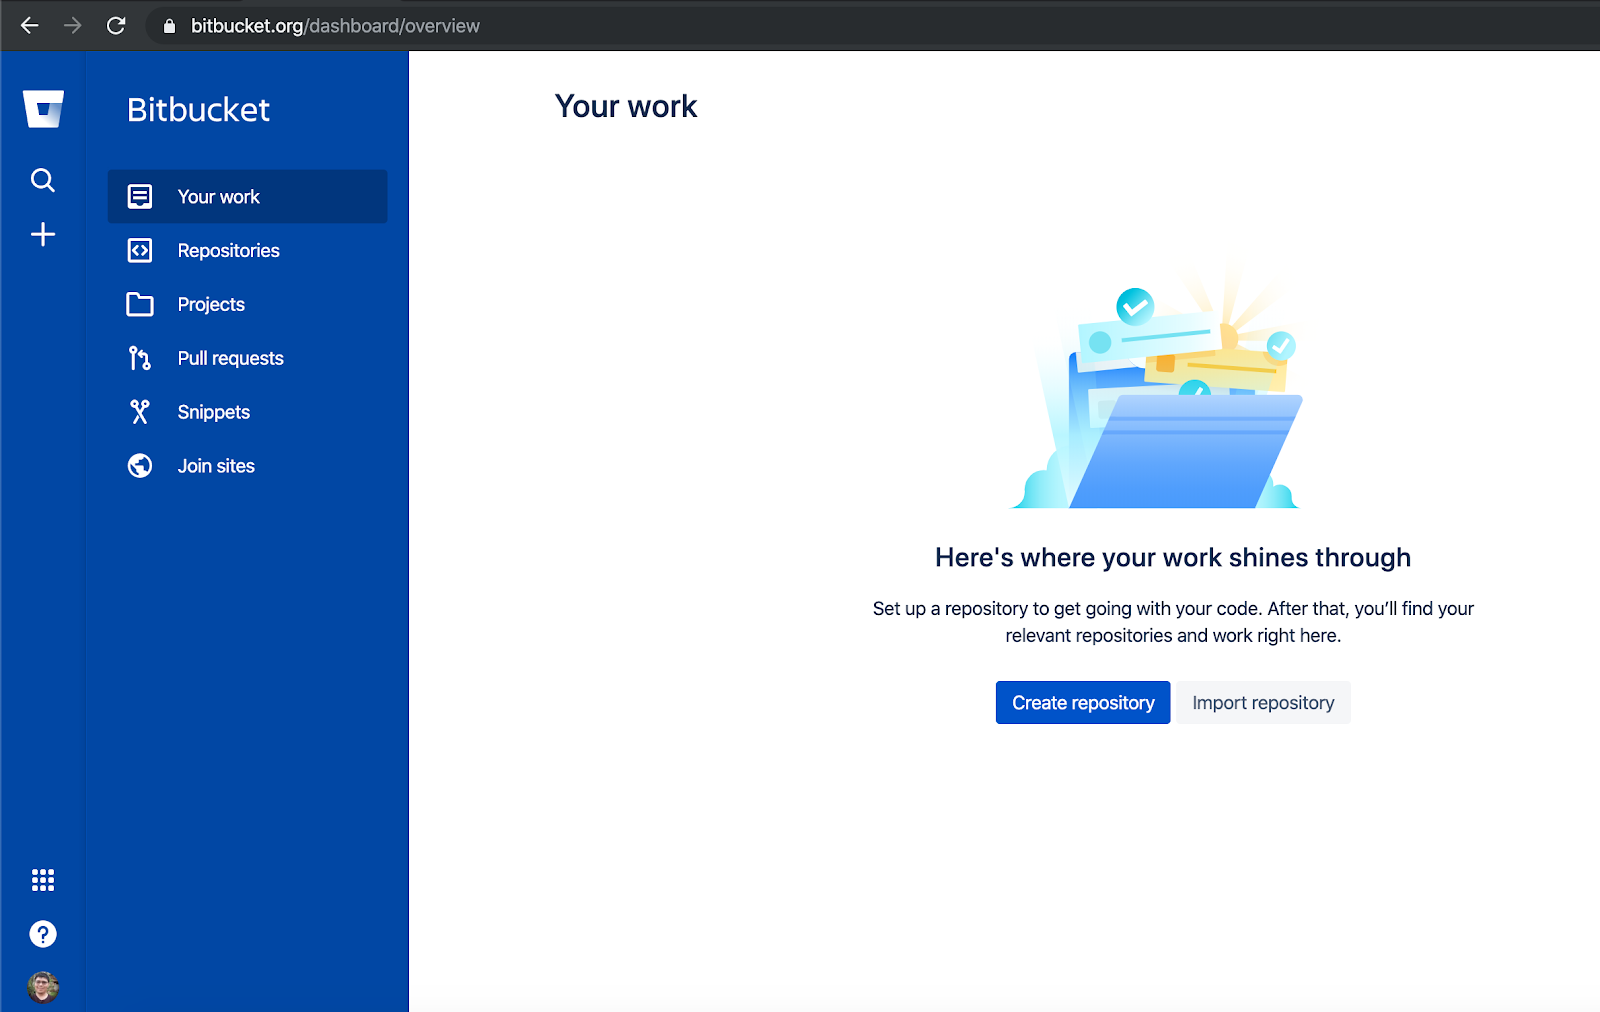The image size is (1600, 1012).
Task: Click the Bitbucket logo icon
Action: click(43, 109)
